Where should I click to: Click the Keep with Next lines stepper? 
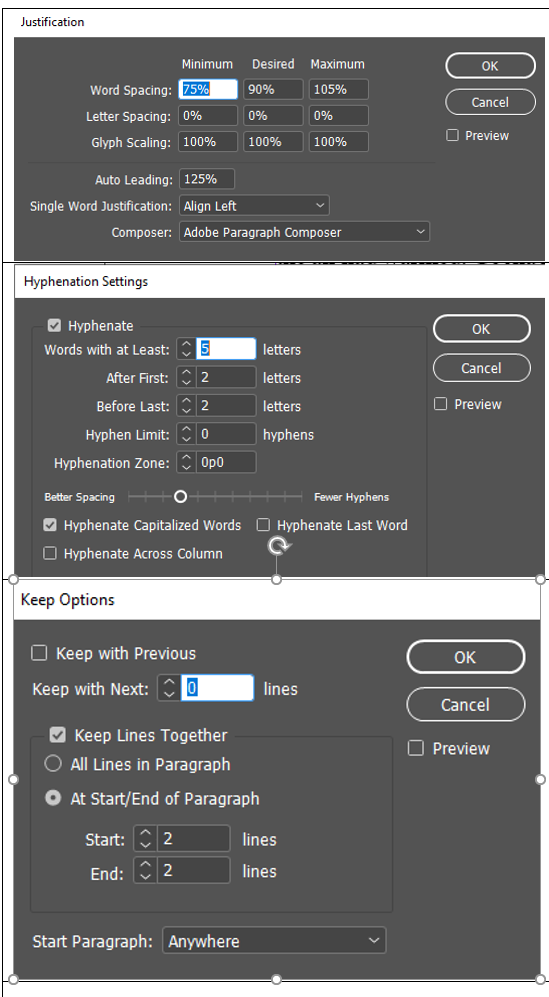(x=169, y=688)
